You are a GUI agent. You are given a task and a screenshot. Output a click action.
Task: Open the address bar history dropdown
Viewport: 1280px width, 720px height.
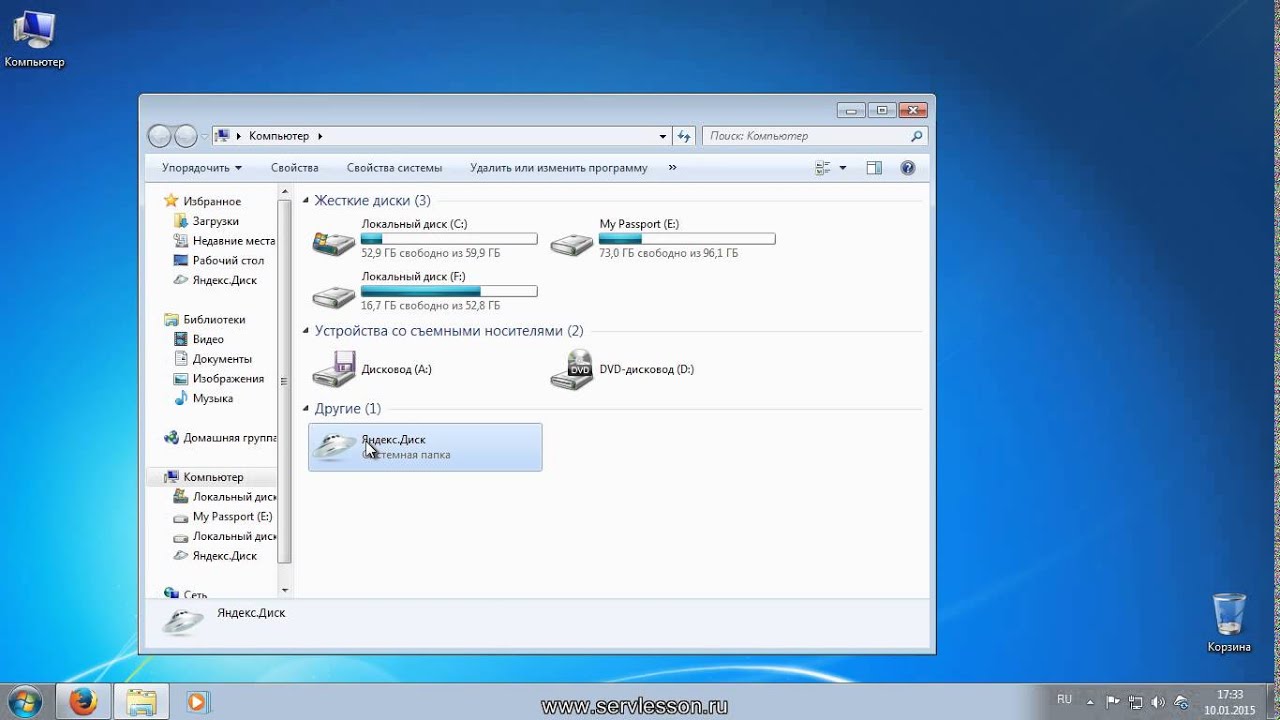663,136
